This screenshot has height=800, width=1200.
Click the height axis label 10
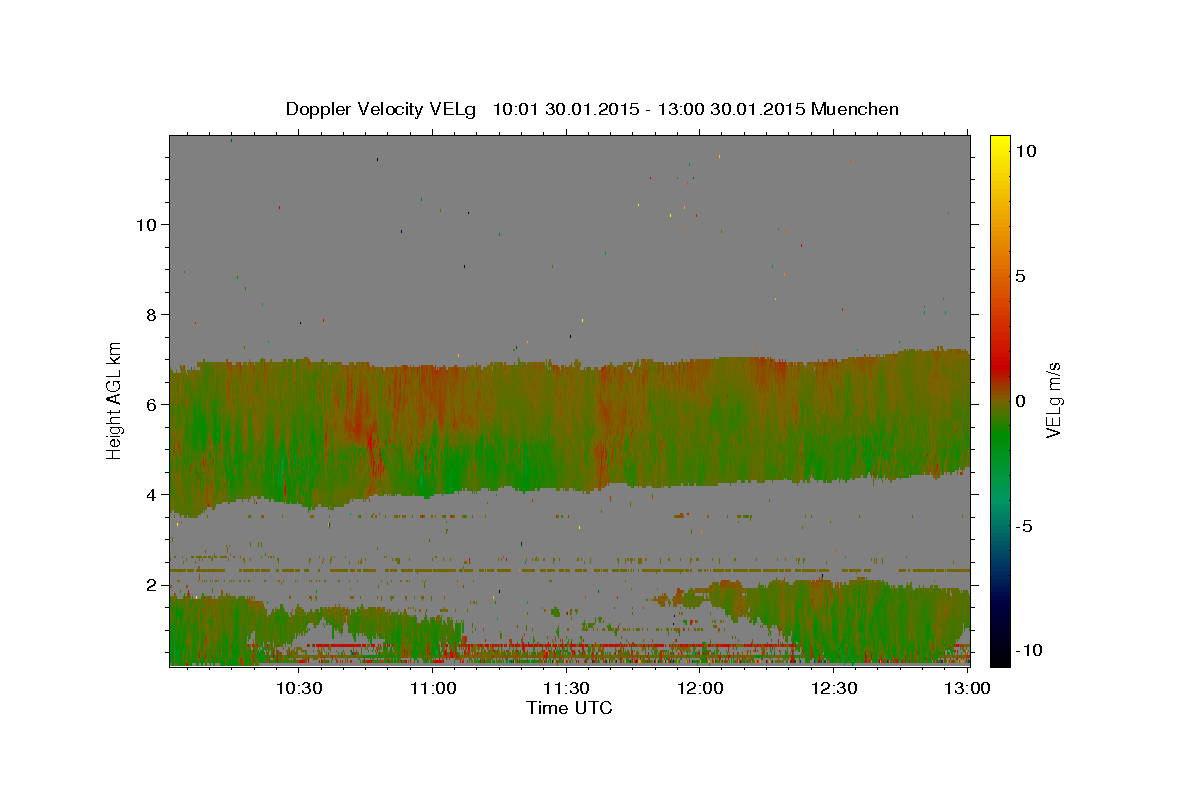coord(146,224)
